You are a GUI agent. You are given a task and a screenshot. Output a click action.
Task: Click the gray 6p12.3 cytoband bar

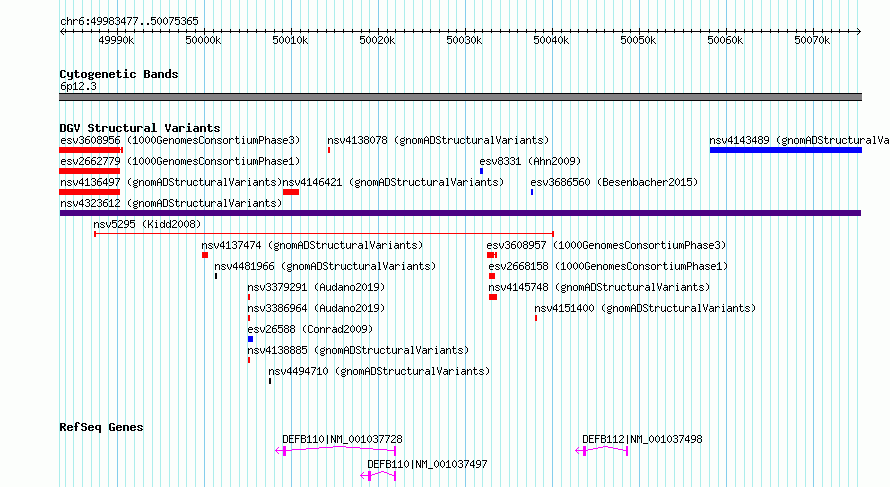pyautogui.click(x=460, y=97)
